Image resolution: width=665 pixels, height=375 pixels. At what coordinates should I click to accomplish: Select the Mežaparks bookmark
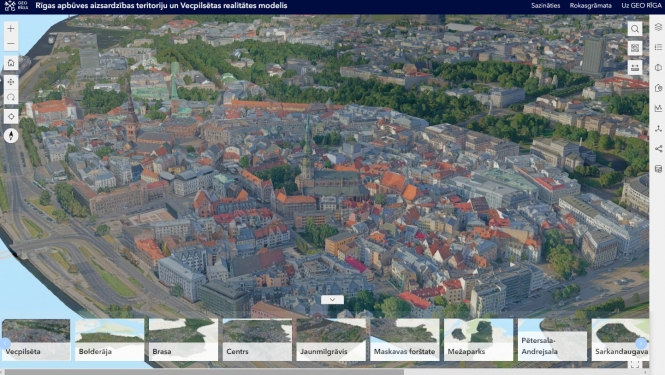[478, 340]
